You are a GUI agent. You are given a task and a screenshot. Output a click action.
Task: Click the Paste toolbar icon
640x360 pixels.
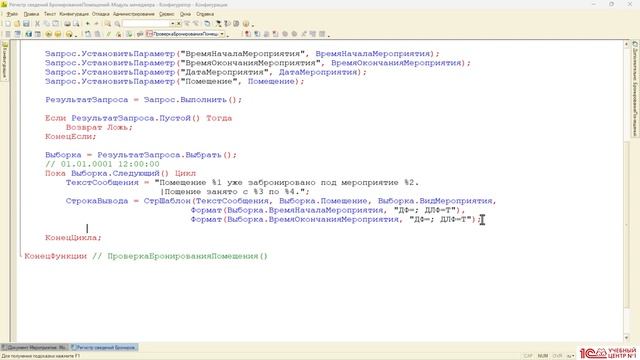click(56, 24)
